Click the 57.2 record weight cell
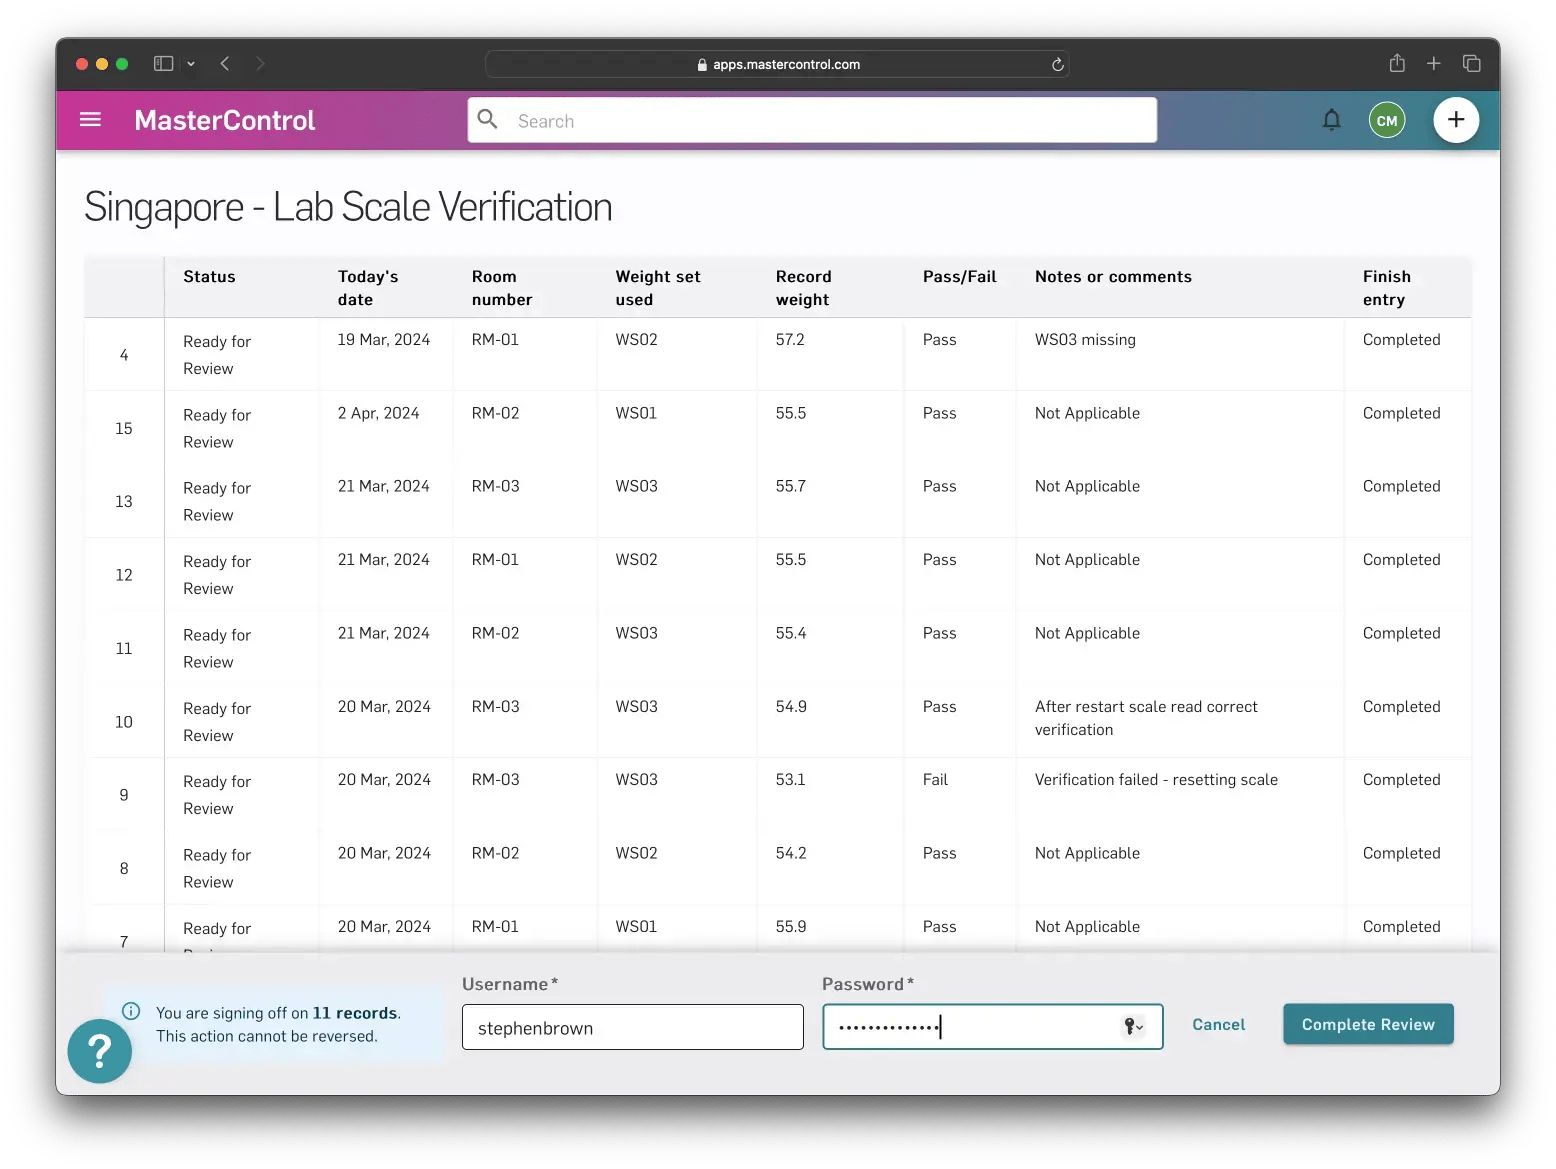1556x1169 pixels. (790, 340)
